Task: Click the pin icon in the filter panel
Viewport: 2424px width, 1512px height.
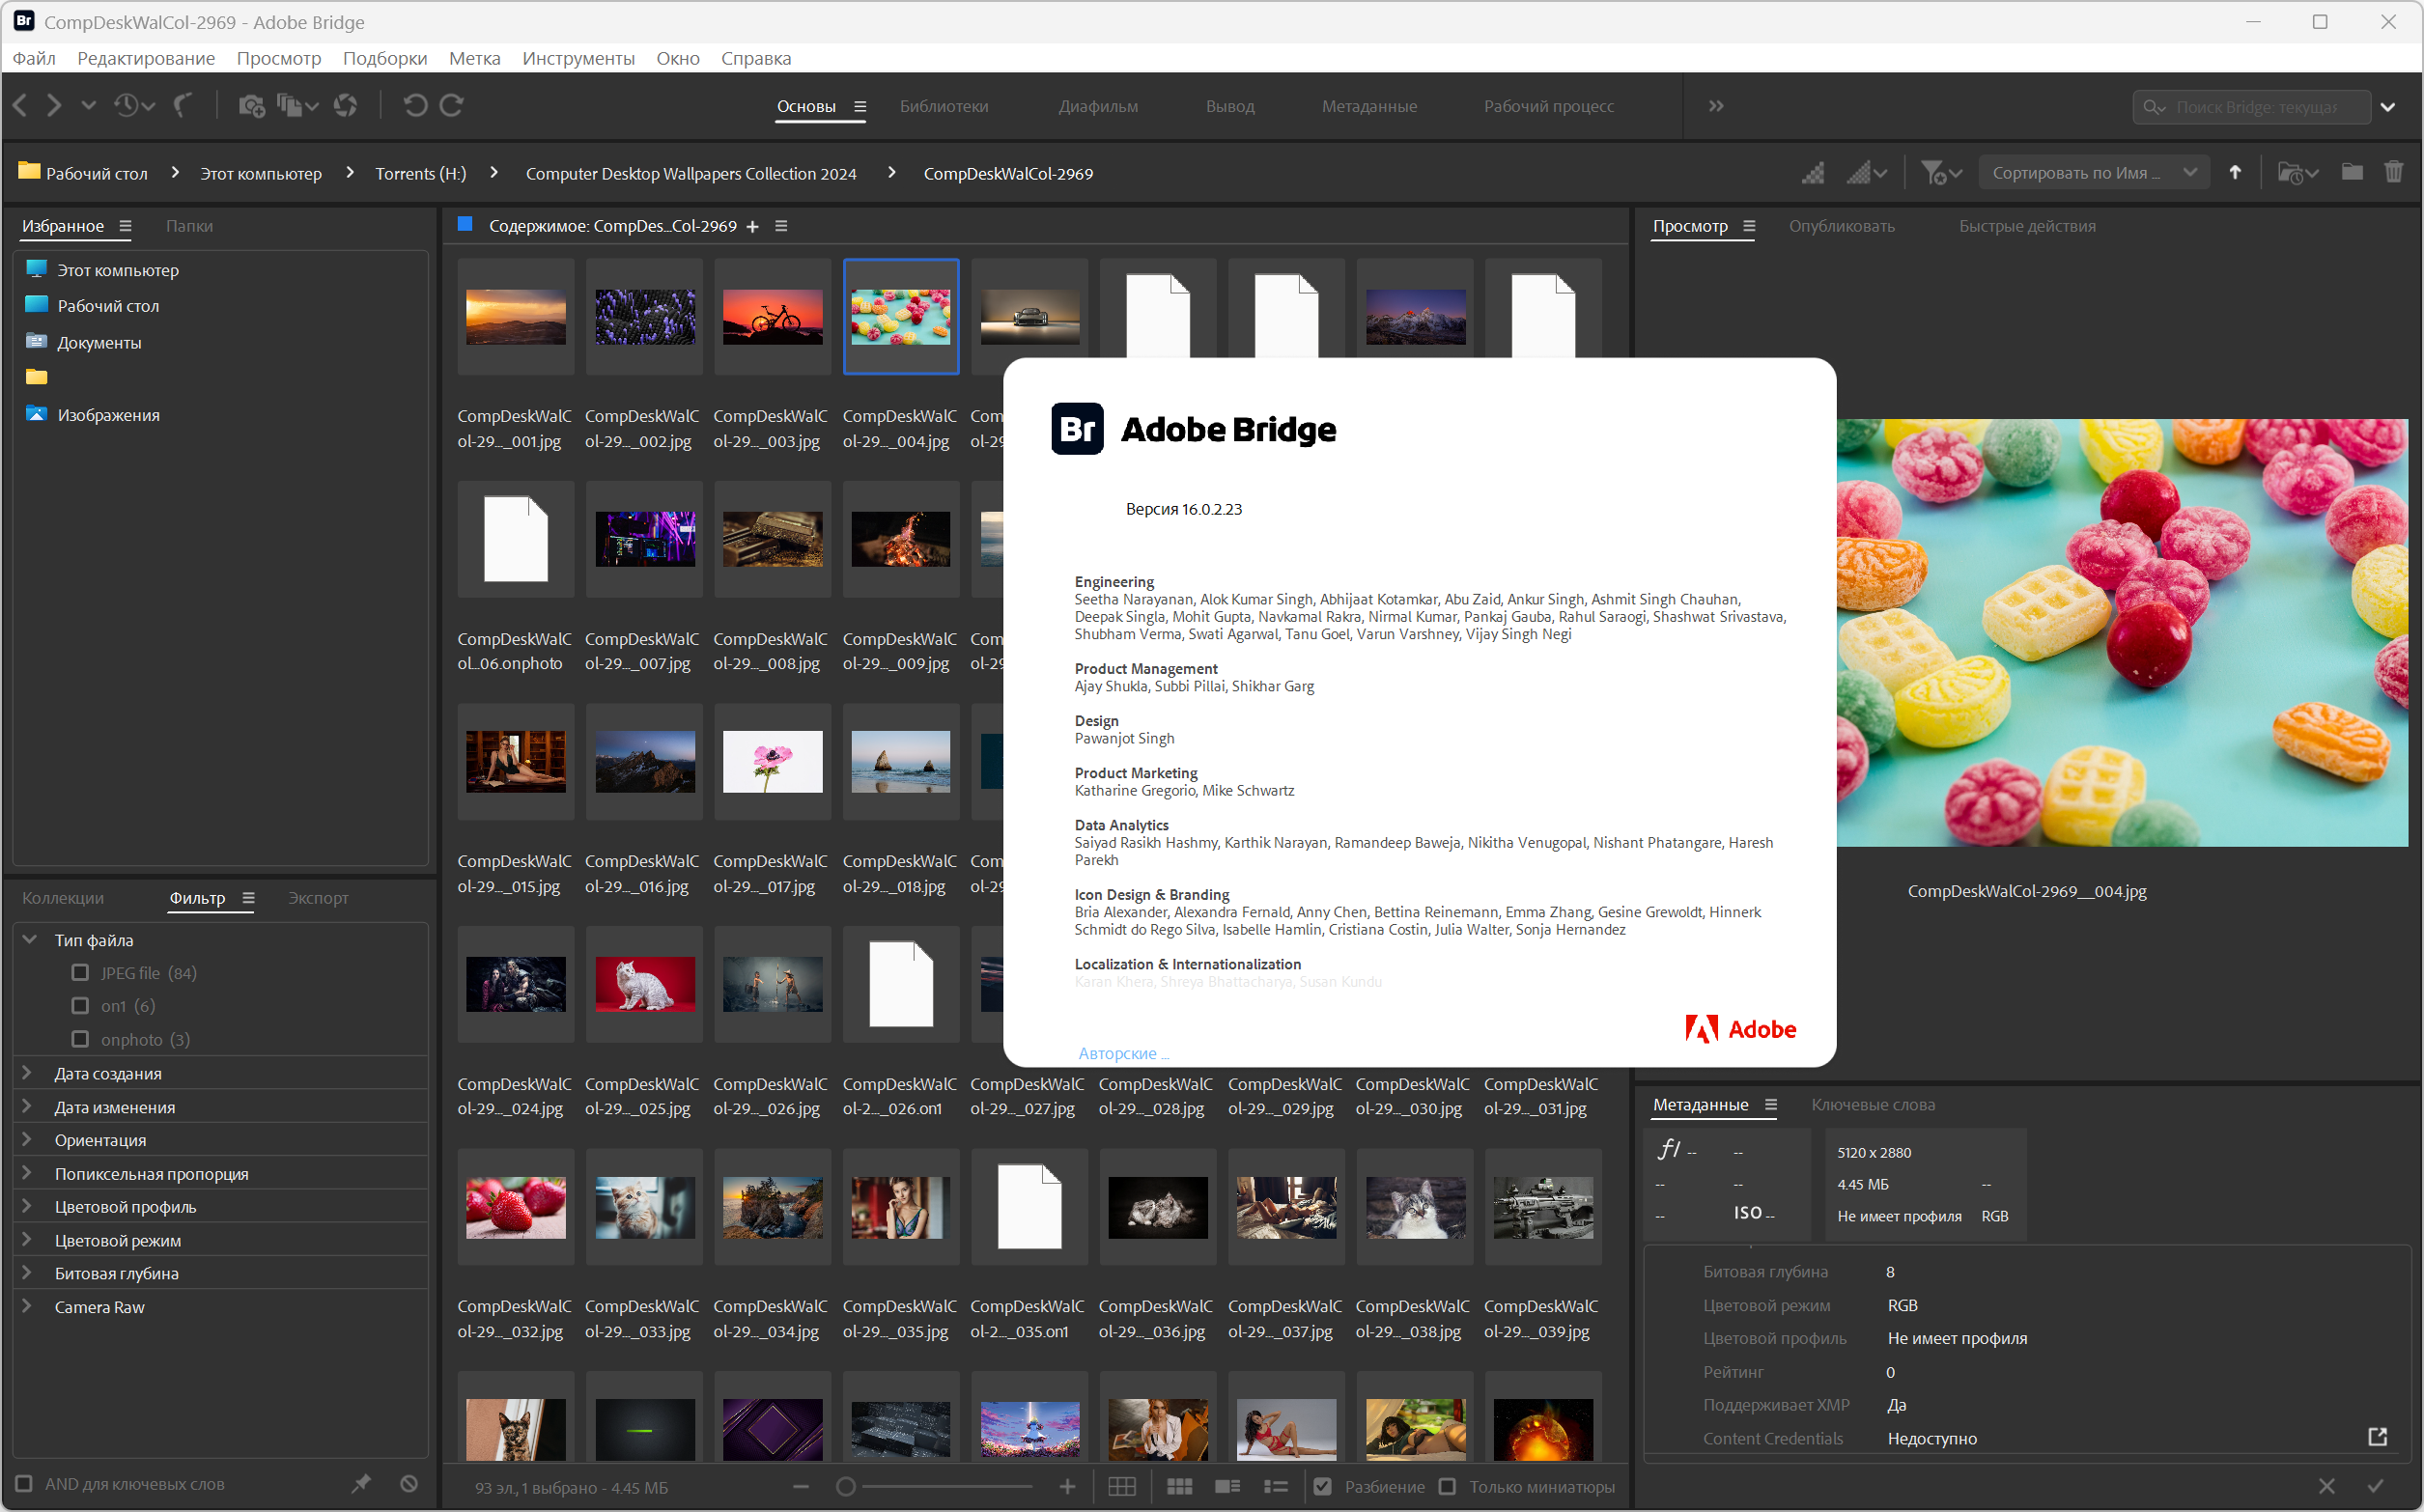Action: (x=361, y=1484)
